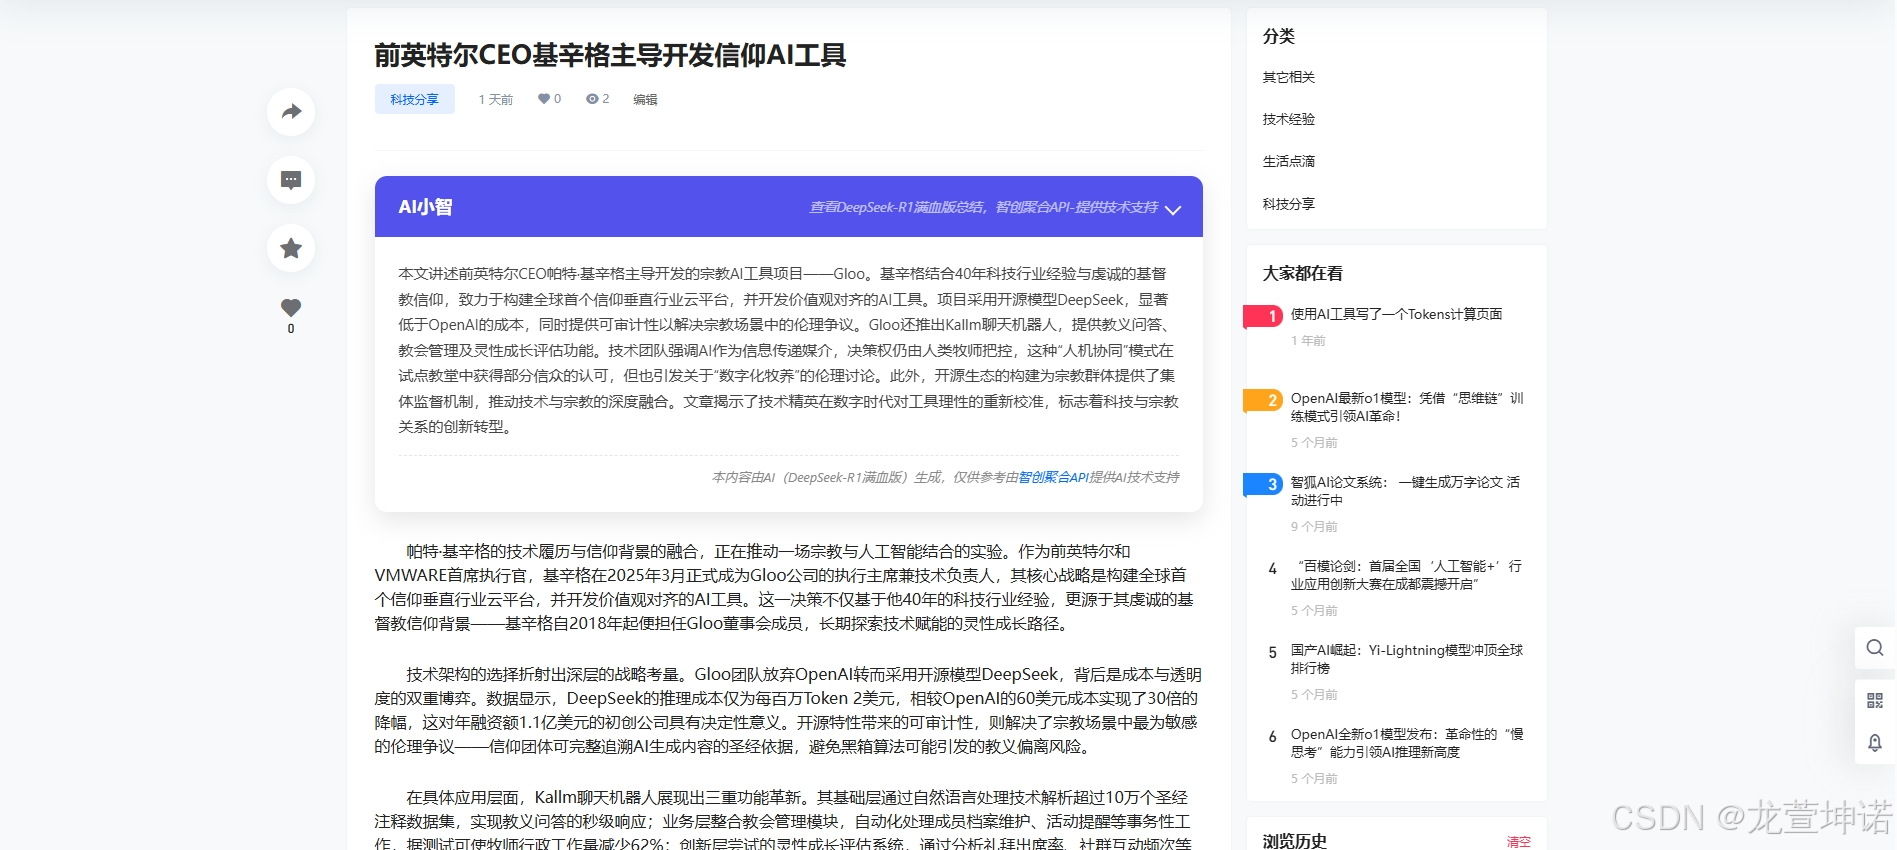Viewport: 1897px width, 850px height.
Task: Click the article title 前英特尔CEO基辛格主导开发信仰AI工具
Action: pyautogui.click(x=610, y=55)
